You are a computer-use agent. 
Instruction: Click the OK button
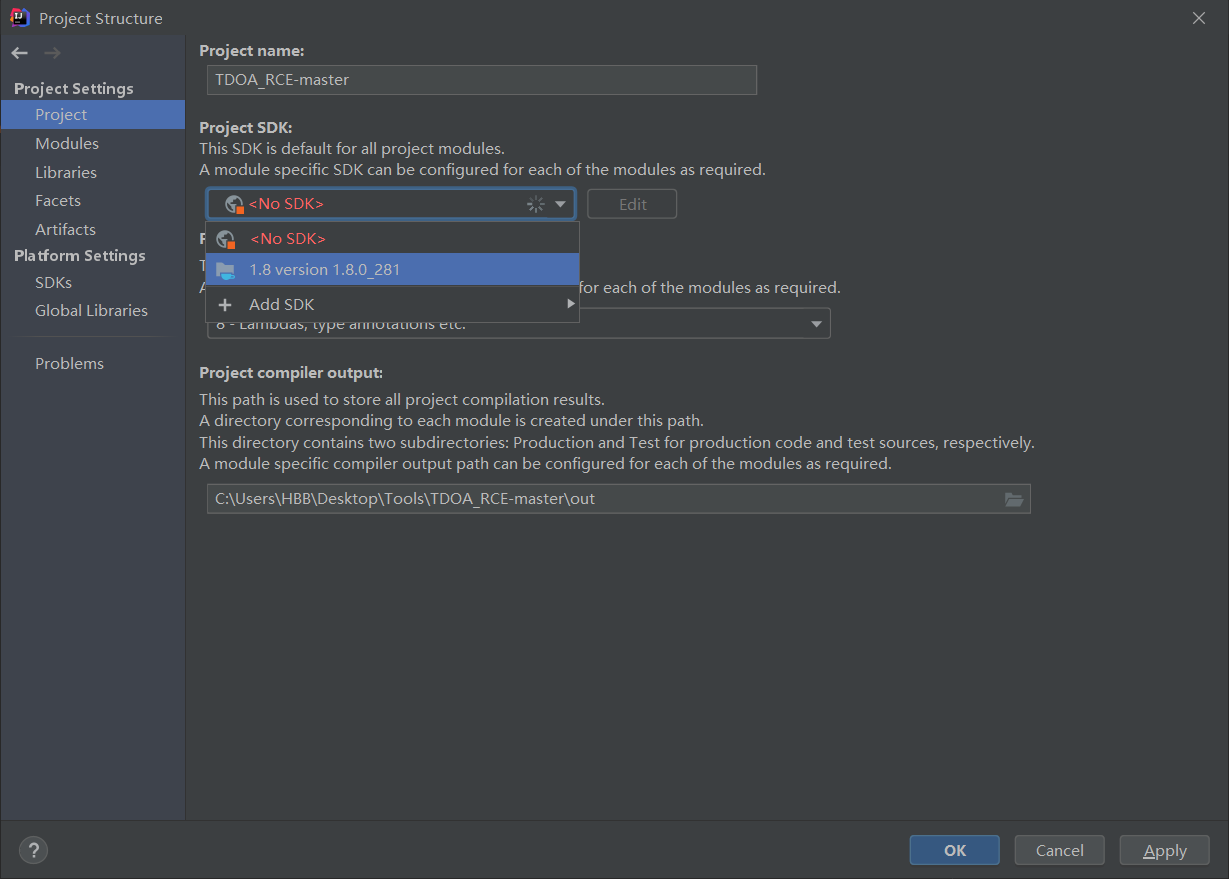pos(955,850)
